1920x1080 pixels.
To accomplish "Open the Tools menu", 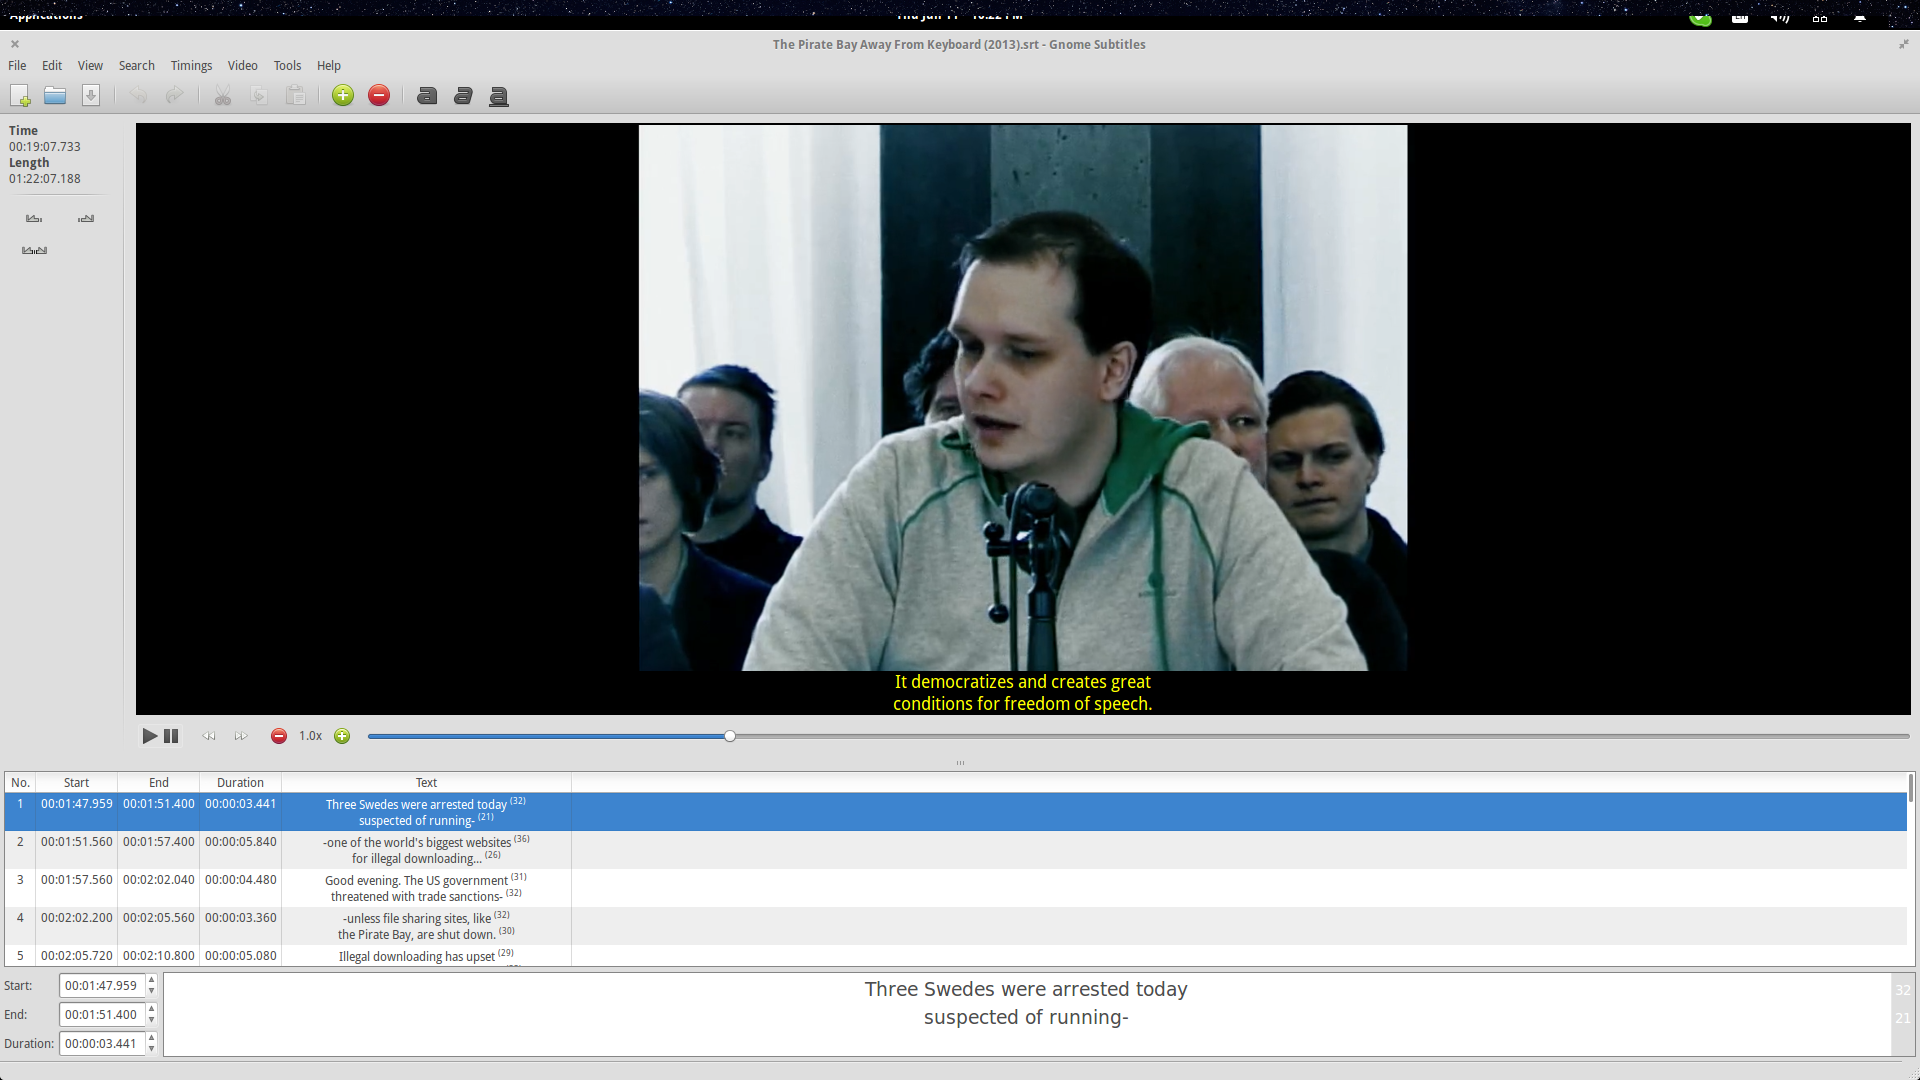I will (x=287, y=66).
